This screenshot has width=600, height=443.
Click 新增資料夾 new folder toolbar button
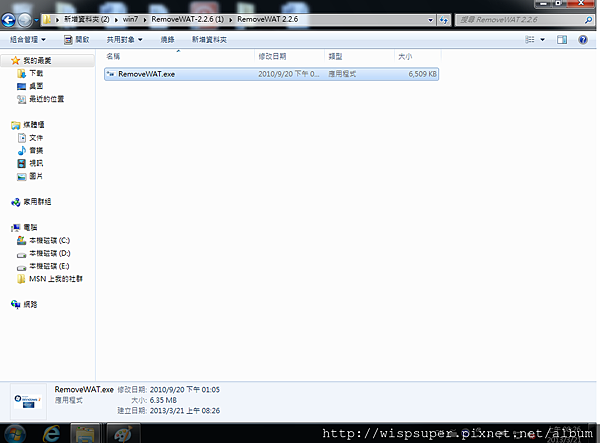point(209,39)
